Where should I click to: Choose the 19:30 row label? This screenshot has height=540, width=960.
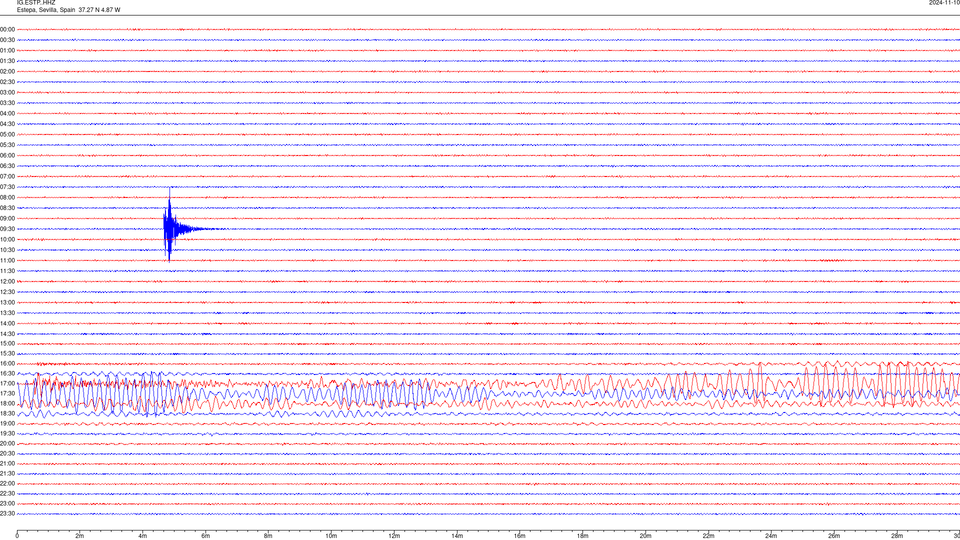7,433
